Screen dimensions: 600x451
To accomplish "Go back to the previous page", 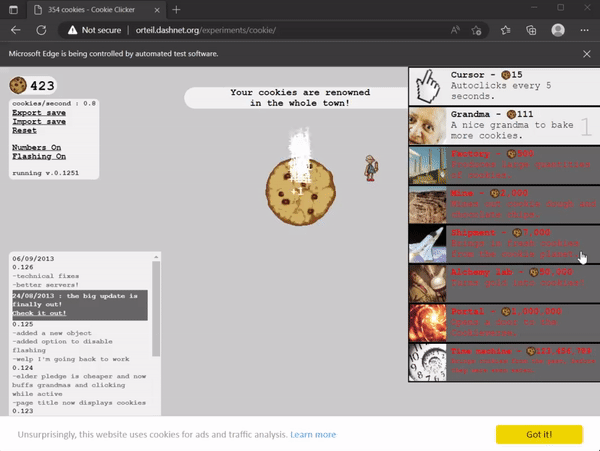I will pos(16,30).
